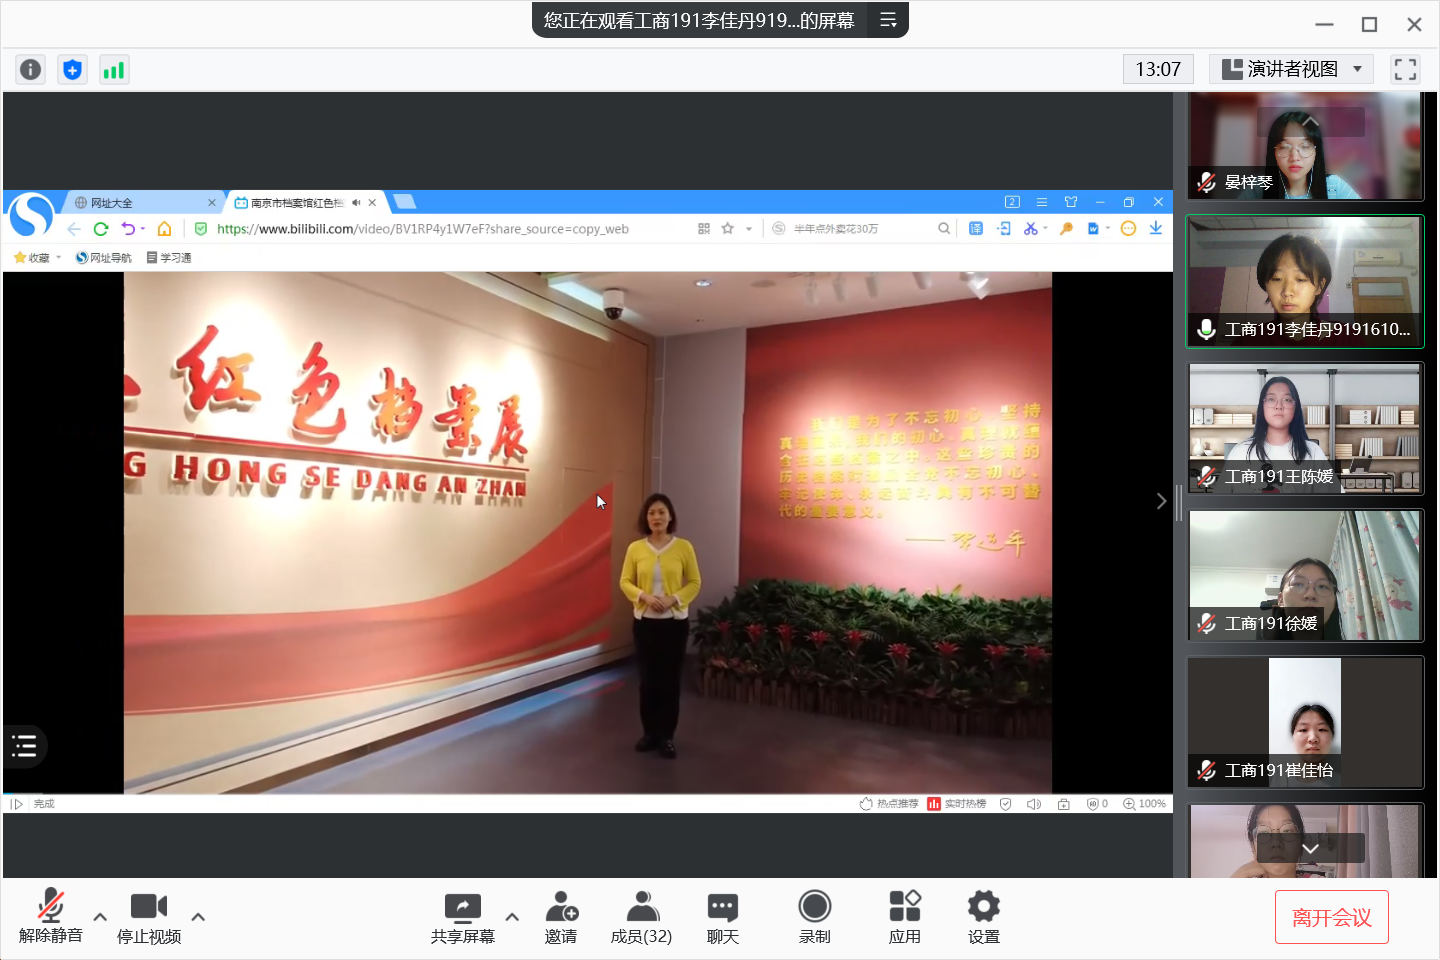Open the Invite participants icon

pos(561,917)
